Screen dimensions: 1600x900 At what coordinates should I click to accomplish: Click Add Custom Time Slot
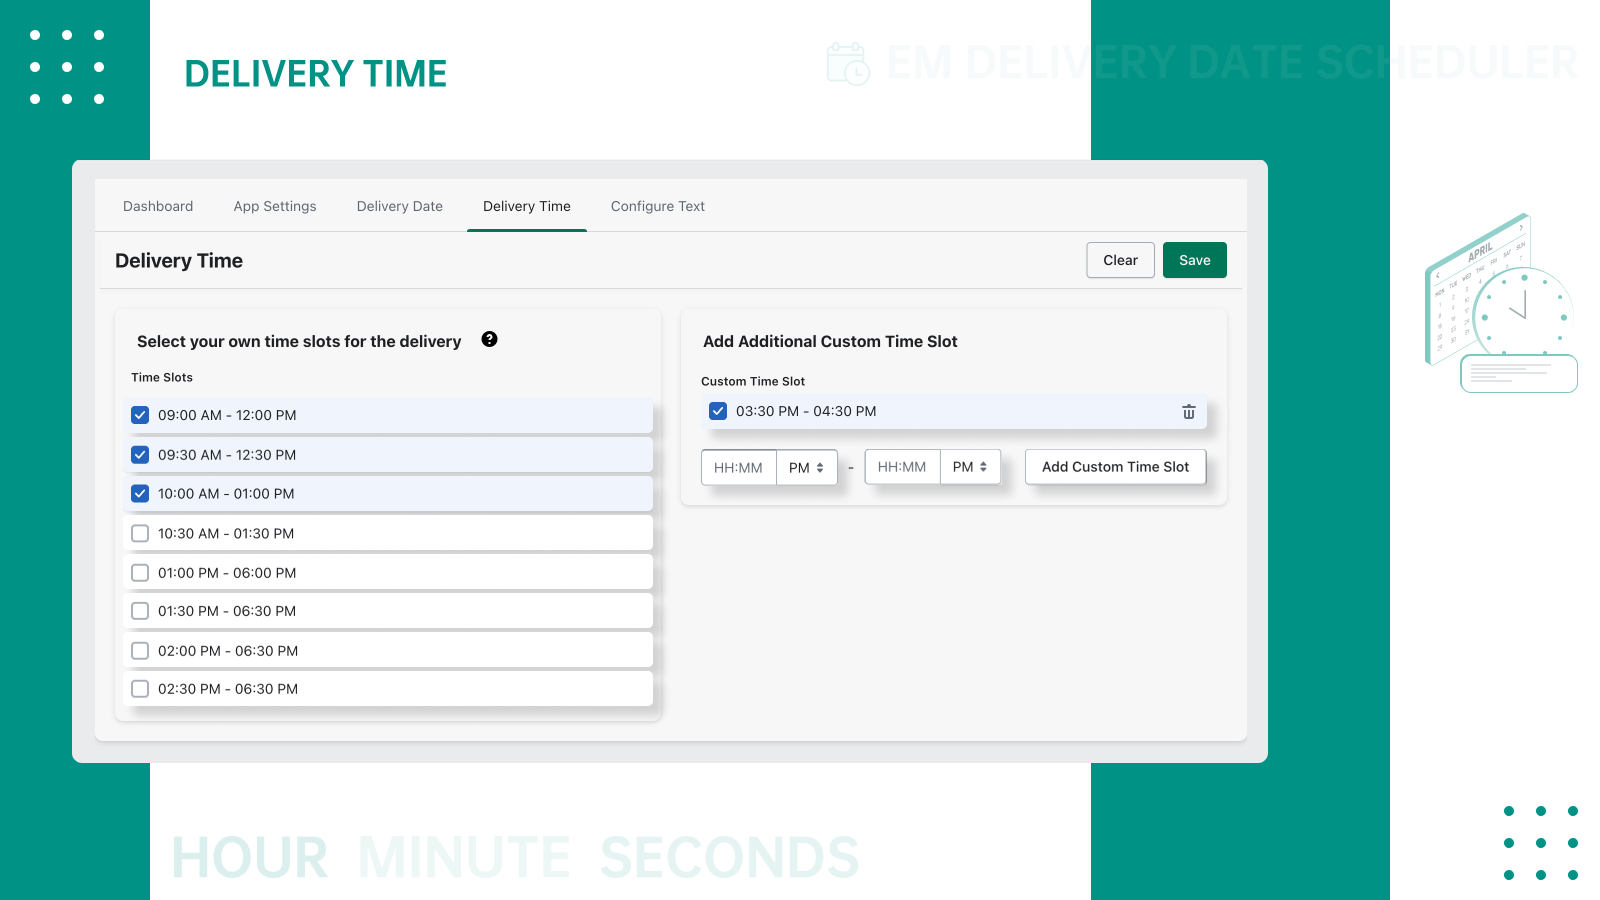(x=1115, y=466)
